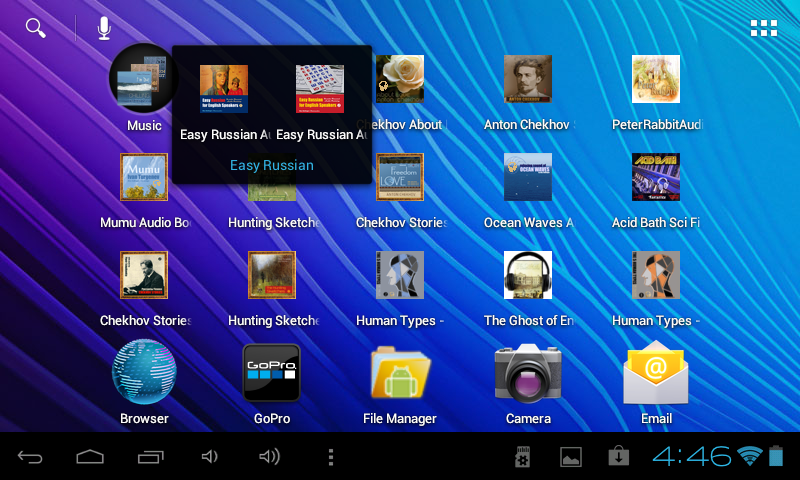This screenshot has height=480, width=800.
Task: Open orange Human Types audiobook
Action: point(656,275)
